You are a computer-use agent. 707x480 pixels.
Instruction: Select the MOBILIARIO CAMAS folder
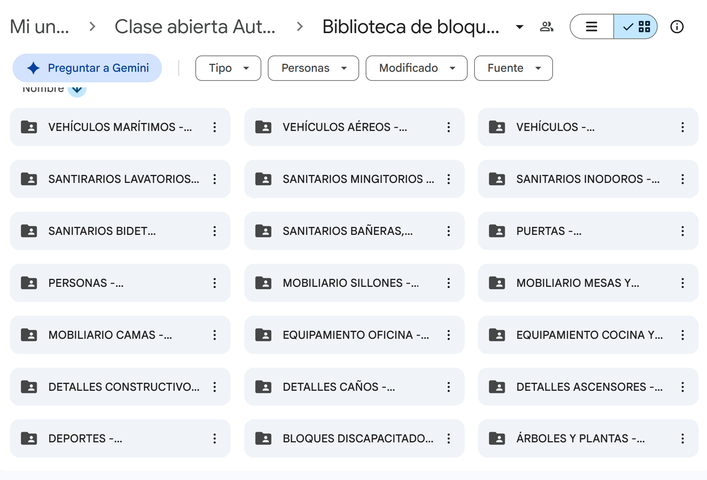click(120, 335)
